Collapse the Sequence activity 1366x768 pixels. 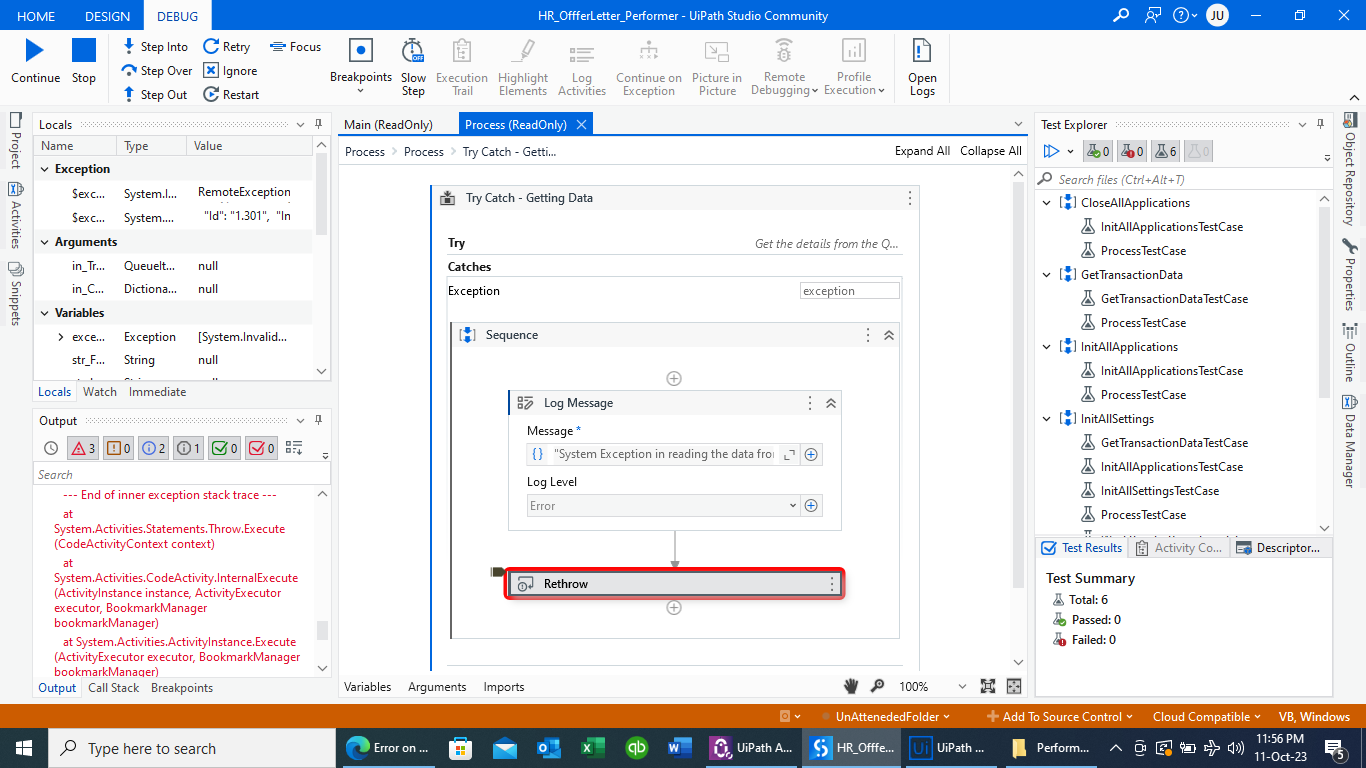click(889, 336)
